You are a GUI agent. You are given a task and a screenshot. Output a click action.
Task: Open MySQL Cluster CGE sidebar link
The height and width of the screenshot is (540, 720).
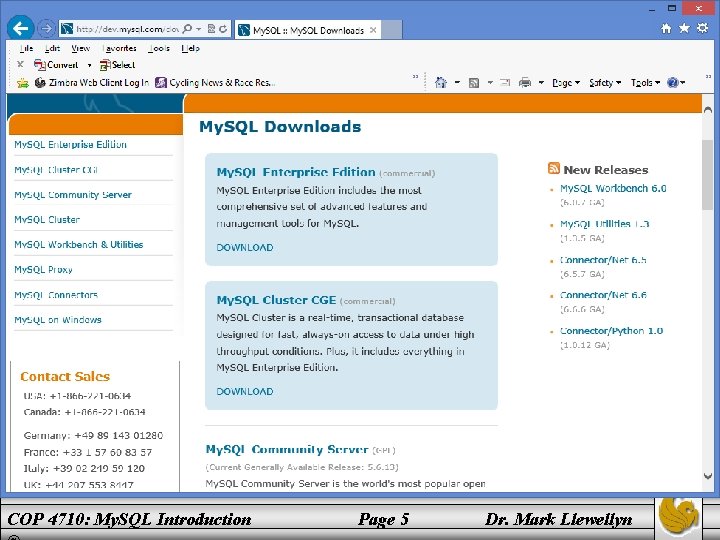[56, 169]
